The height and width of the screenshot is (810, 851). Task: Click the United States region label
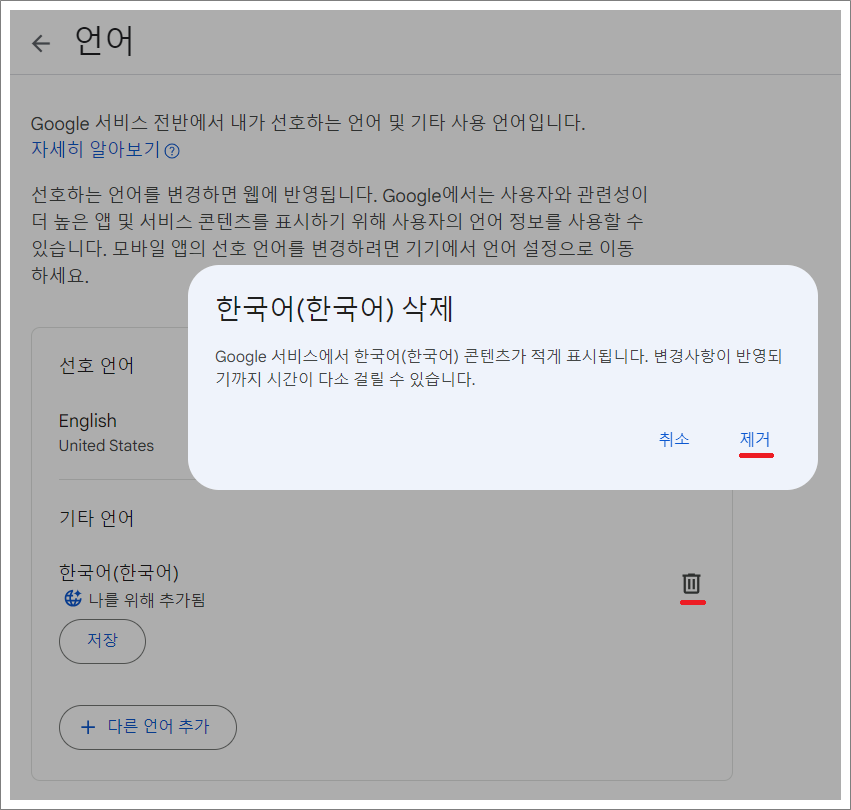pyautogui.click(x=106, y=446)
